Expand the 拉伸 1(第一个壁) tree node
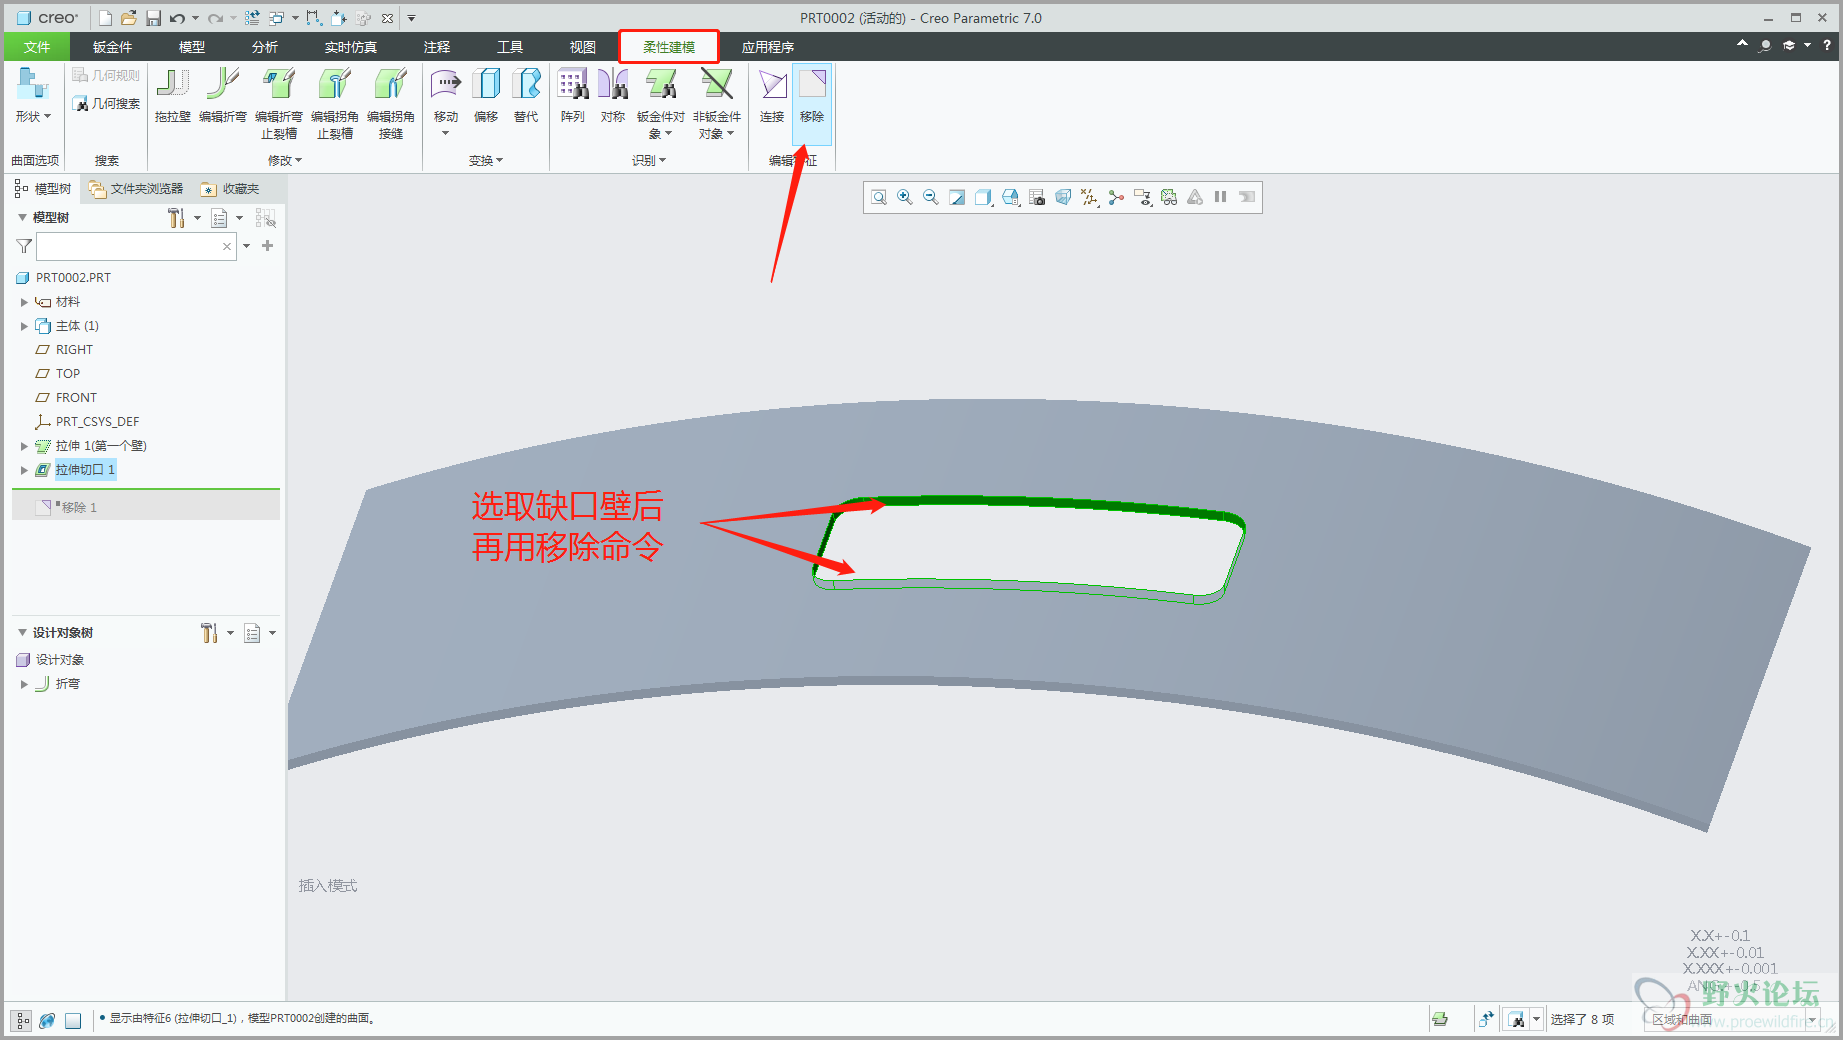1843x1040 pixels. click(x=24, y=446)
